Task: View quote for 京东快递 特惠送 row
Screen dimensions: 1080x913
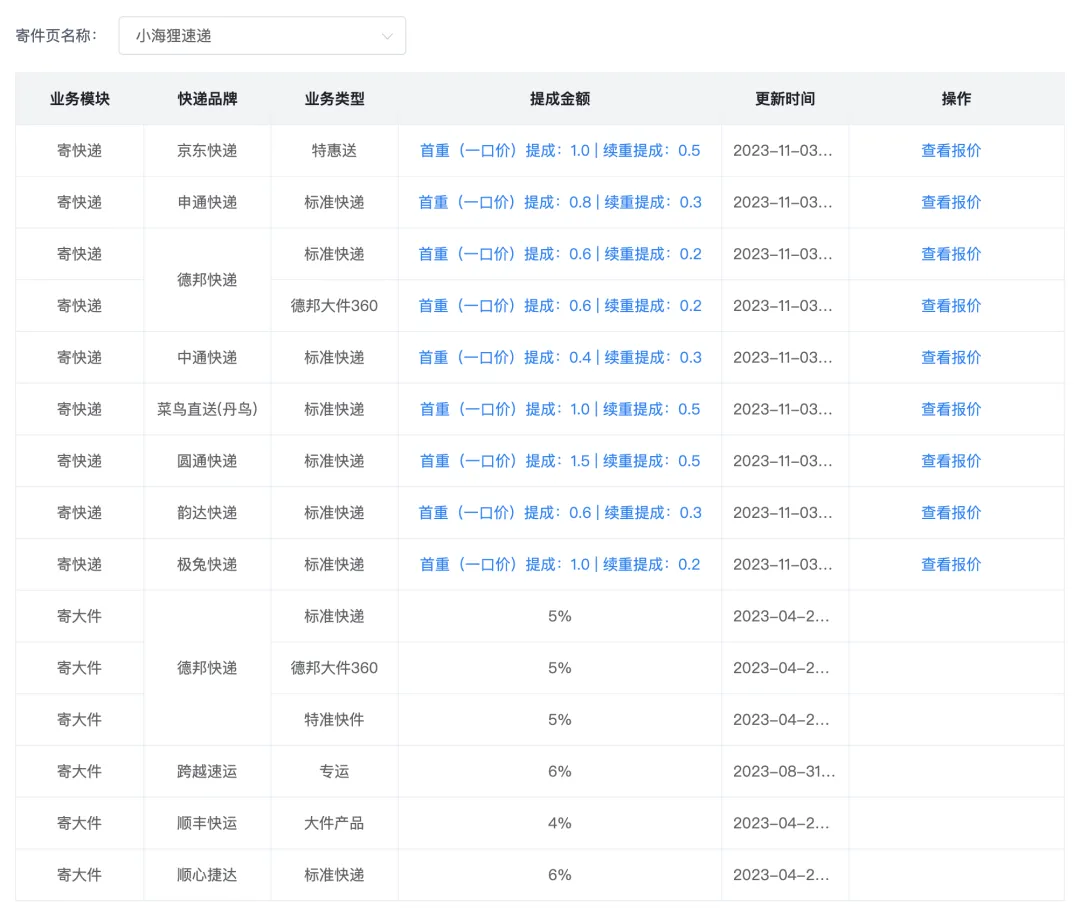Action: (x=951, y=151)
